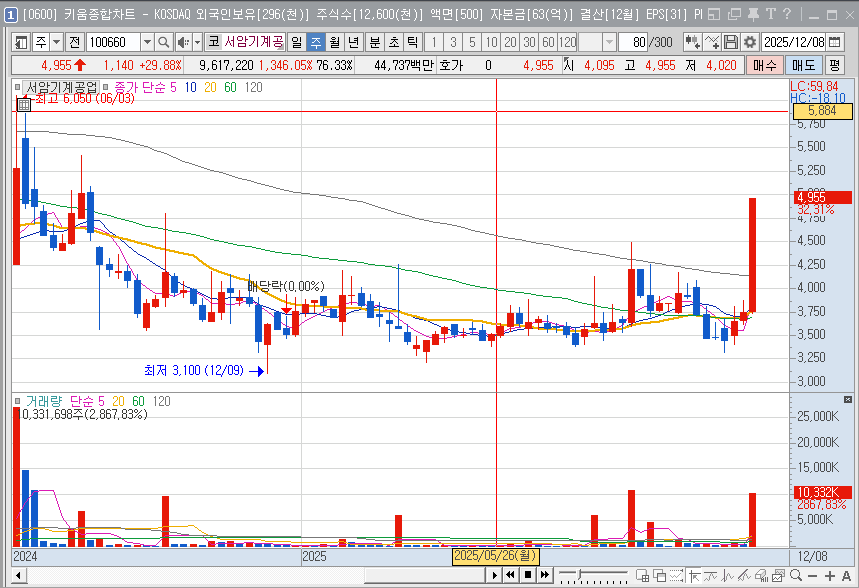Click the 전 button
The image size is (859, 588).
click(x=75, y=42)
